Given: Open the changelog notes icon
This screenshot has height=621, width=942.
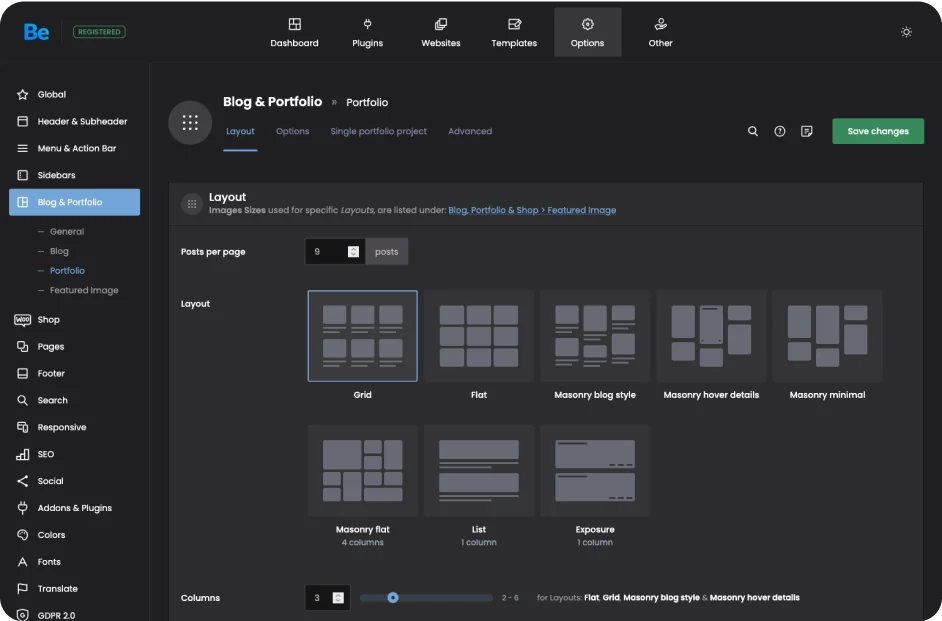Looking at the screenshot, I should click(807, 131).
